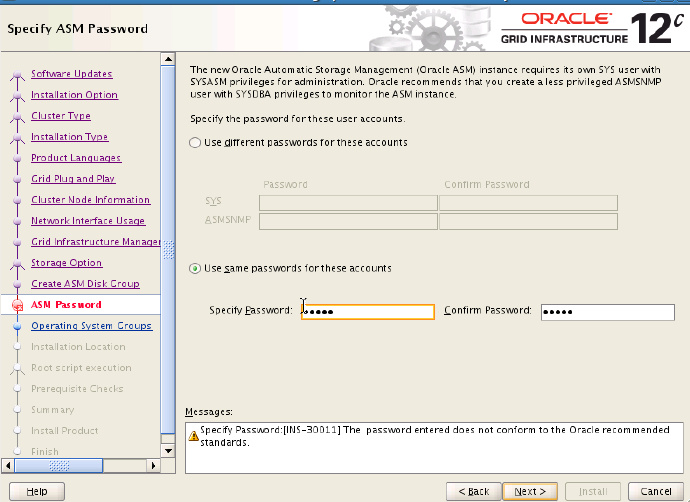The height and width of the screenshot is (502, 690).
Task: Open Help for this installer step
Action: point(37,491)
